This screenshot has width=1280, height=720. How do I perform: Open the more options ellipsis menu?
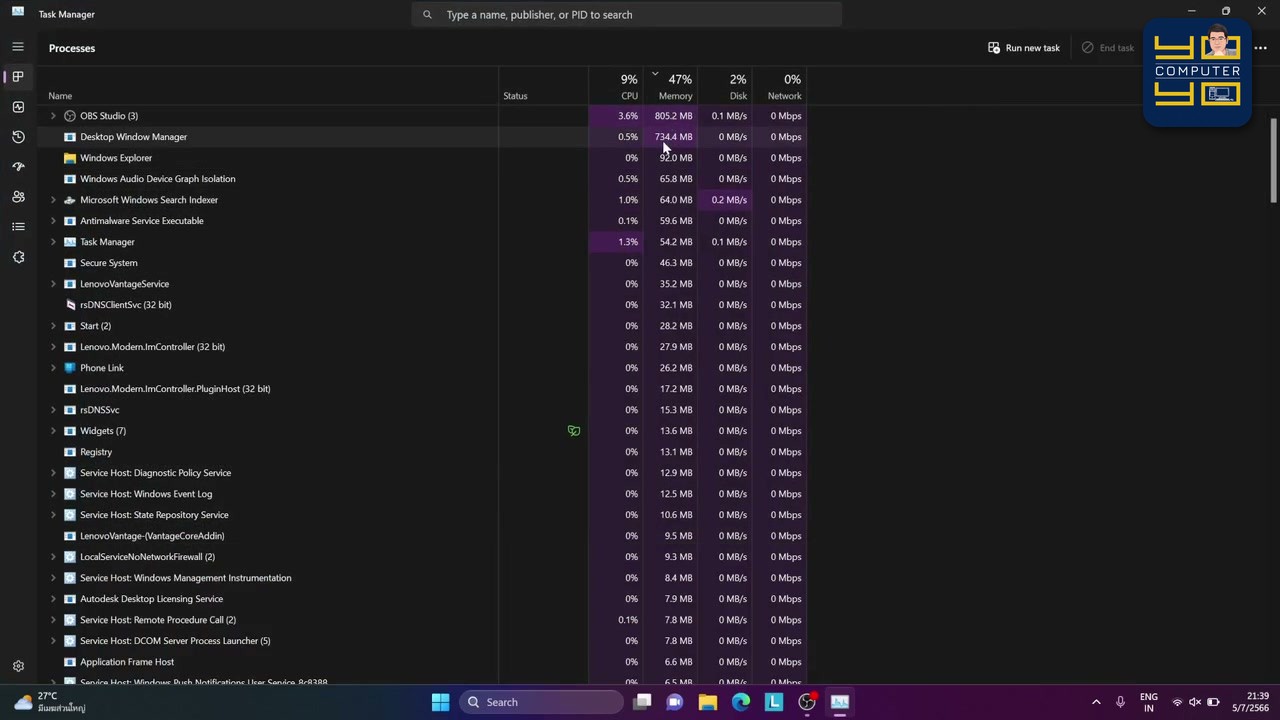1260,48
